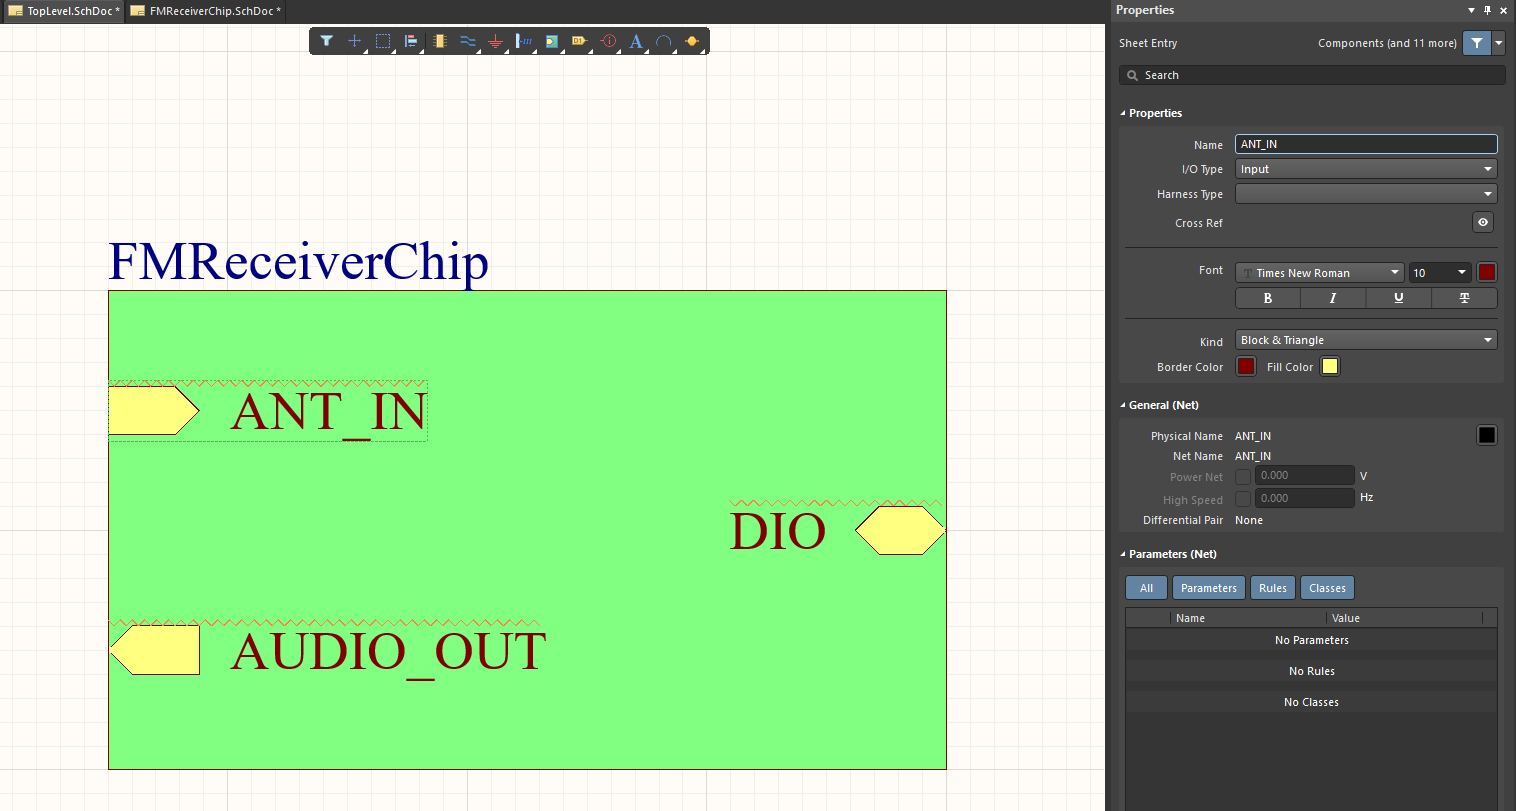This screenshot has height=811, width=1516.
Task: Choose the dashed rectangle selection tool
Action: [x=383, y=41]
